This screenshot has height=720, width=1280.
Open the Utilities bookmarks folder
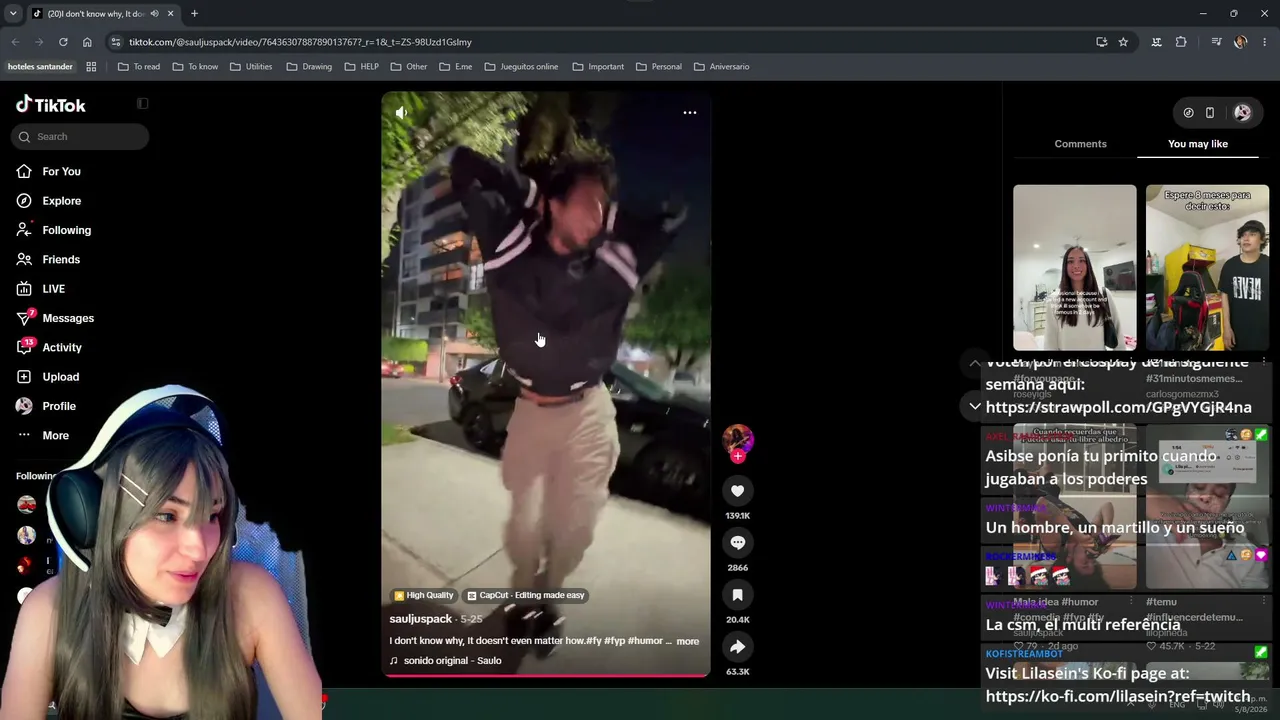[x=251, y=67]
